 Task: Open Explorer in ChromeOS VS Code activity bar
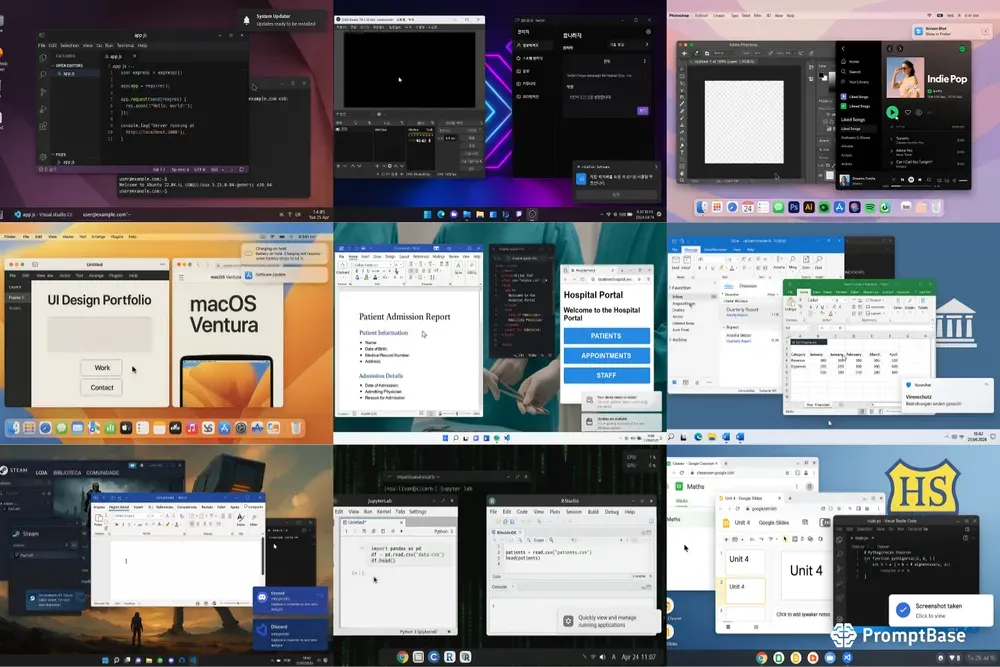click(x=839, y=541)
